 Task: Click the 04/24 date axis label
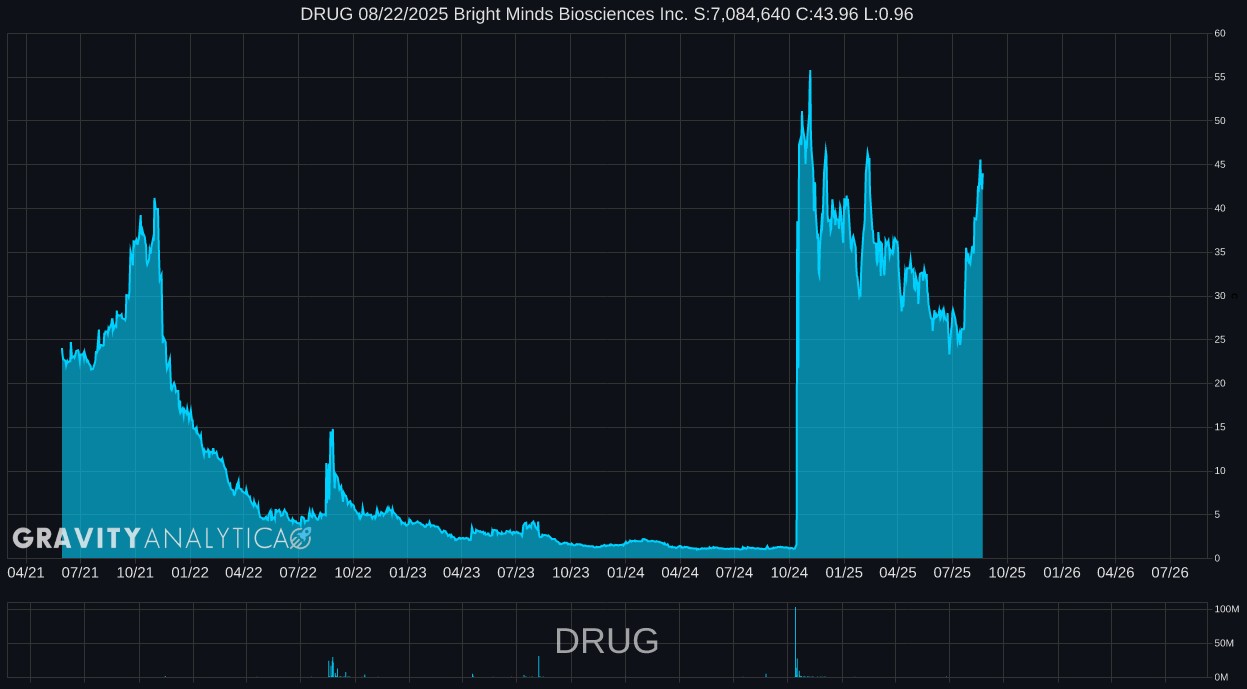(x=680, y=573)
